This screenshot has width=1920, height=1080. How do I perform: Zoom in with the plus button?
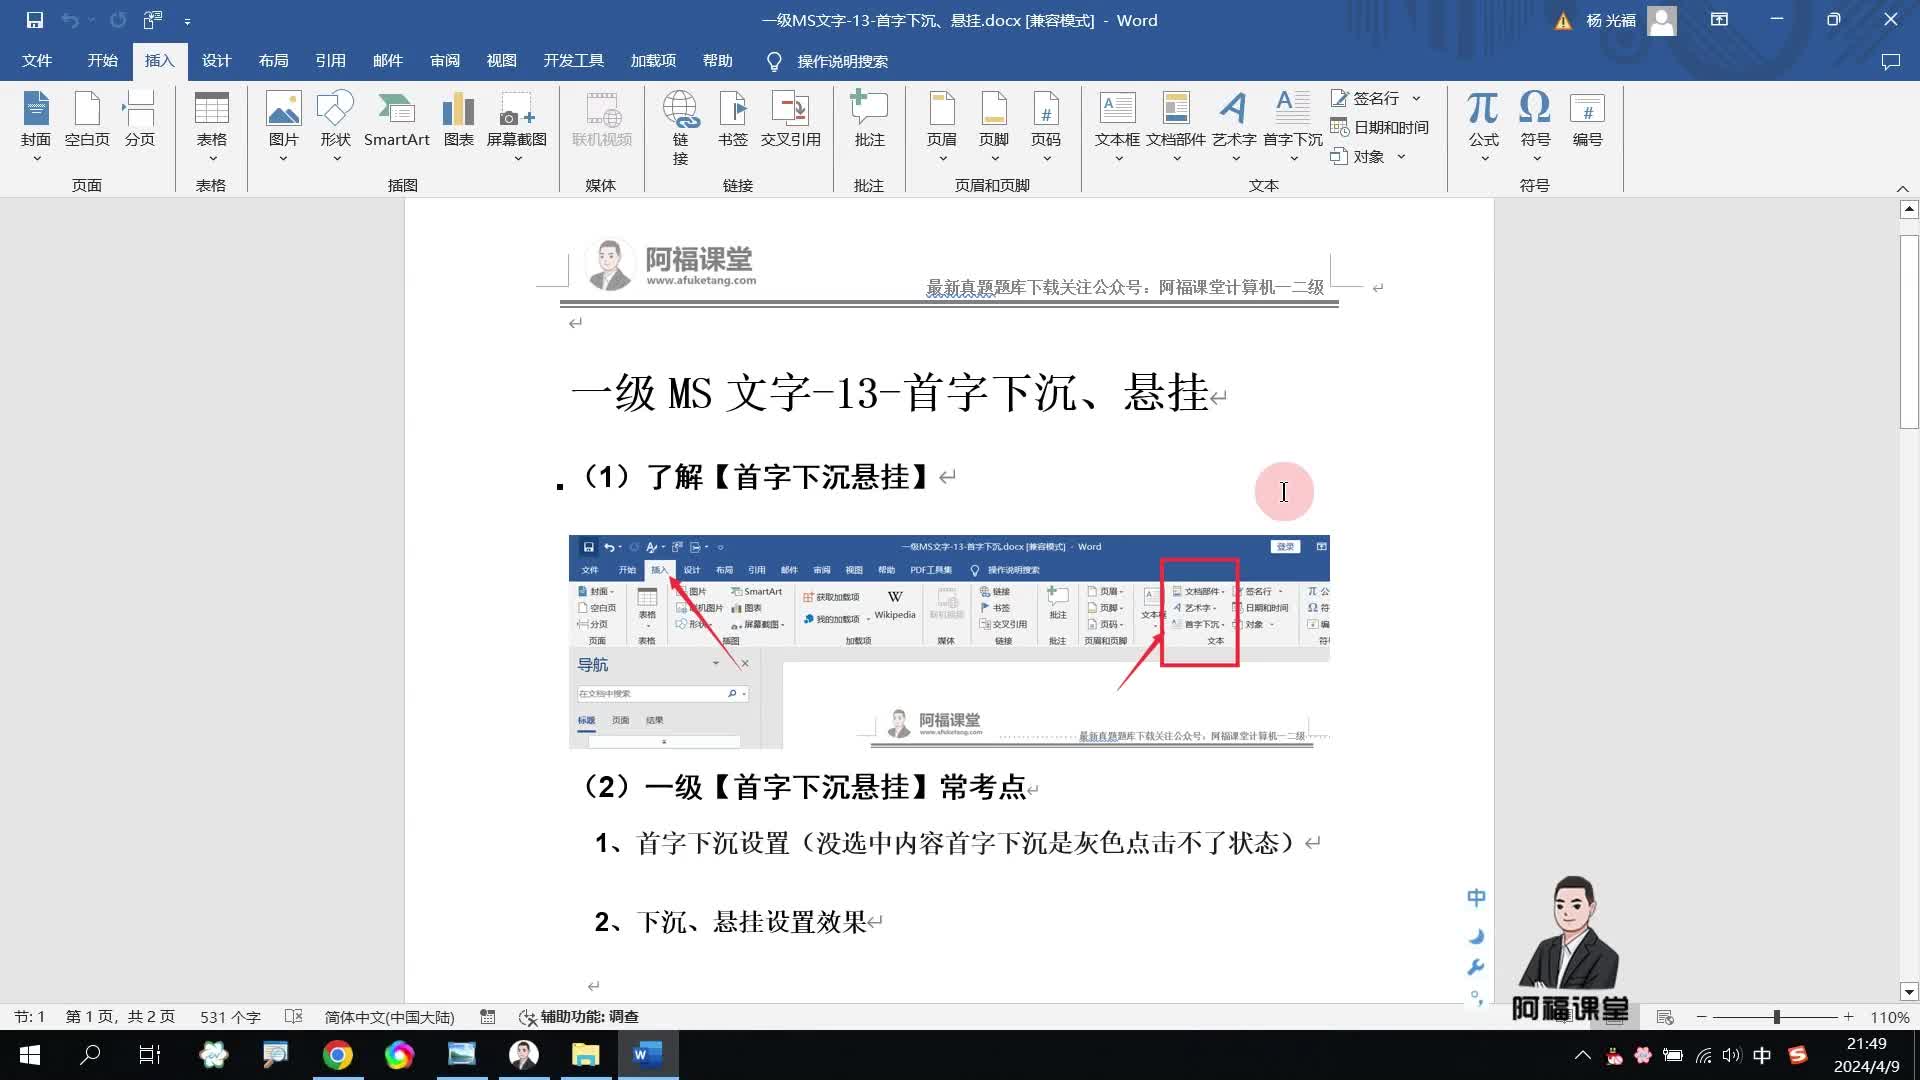[x=1848, y=1017]
